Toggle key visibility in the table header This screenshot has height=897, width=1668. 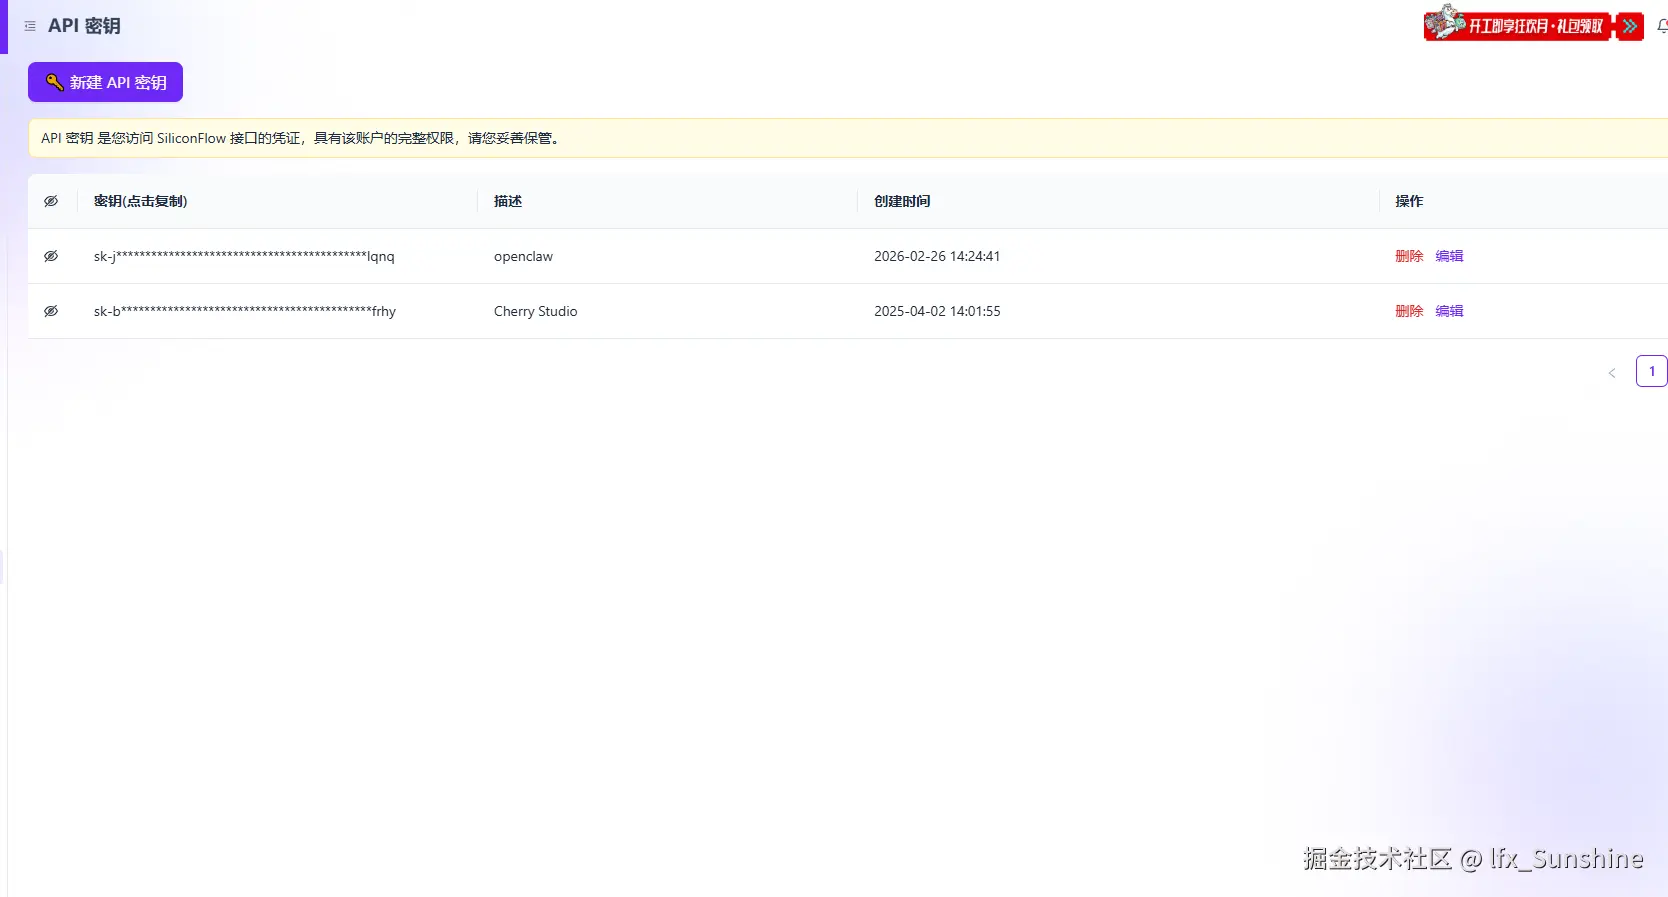51,201
